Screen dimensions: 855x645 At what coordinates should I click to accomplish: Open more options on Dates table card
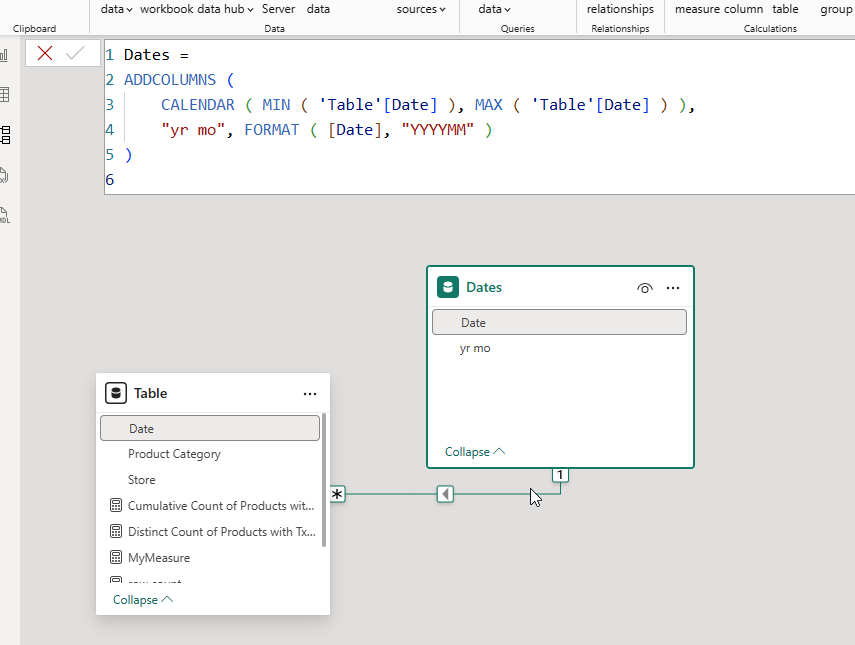click(x=673, y=288)
